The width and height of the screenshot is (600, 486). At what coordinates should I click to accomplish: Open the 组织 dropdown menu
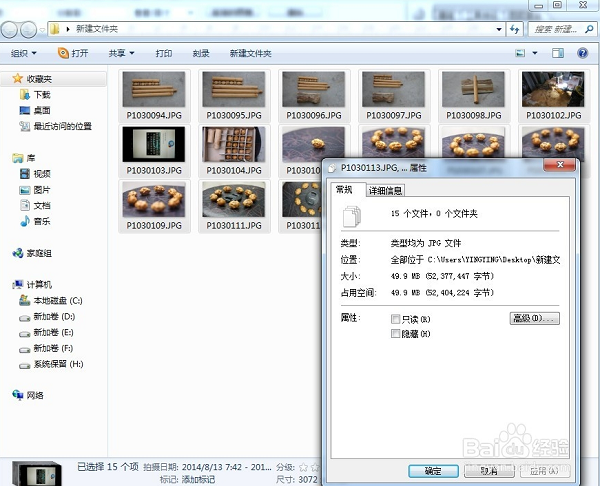(x=23, y=53)
